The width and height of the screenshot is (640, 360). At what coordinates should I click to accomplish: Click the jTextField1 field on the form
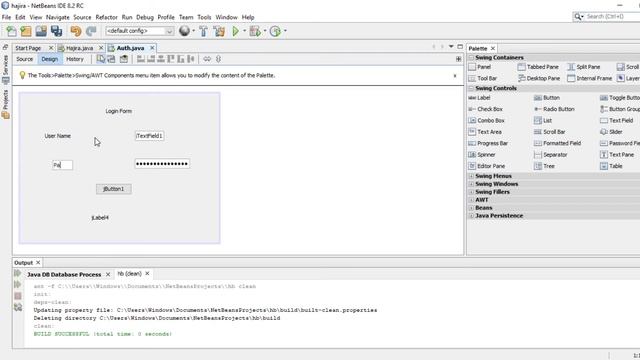(x=149, y=136)
